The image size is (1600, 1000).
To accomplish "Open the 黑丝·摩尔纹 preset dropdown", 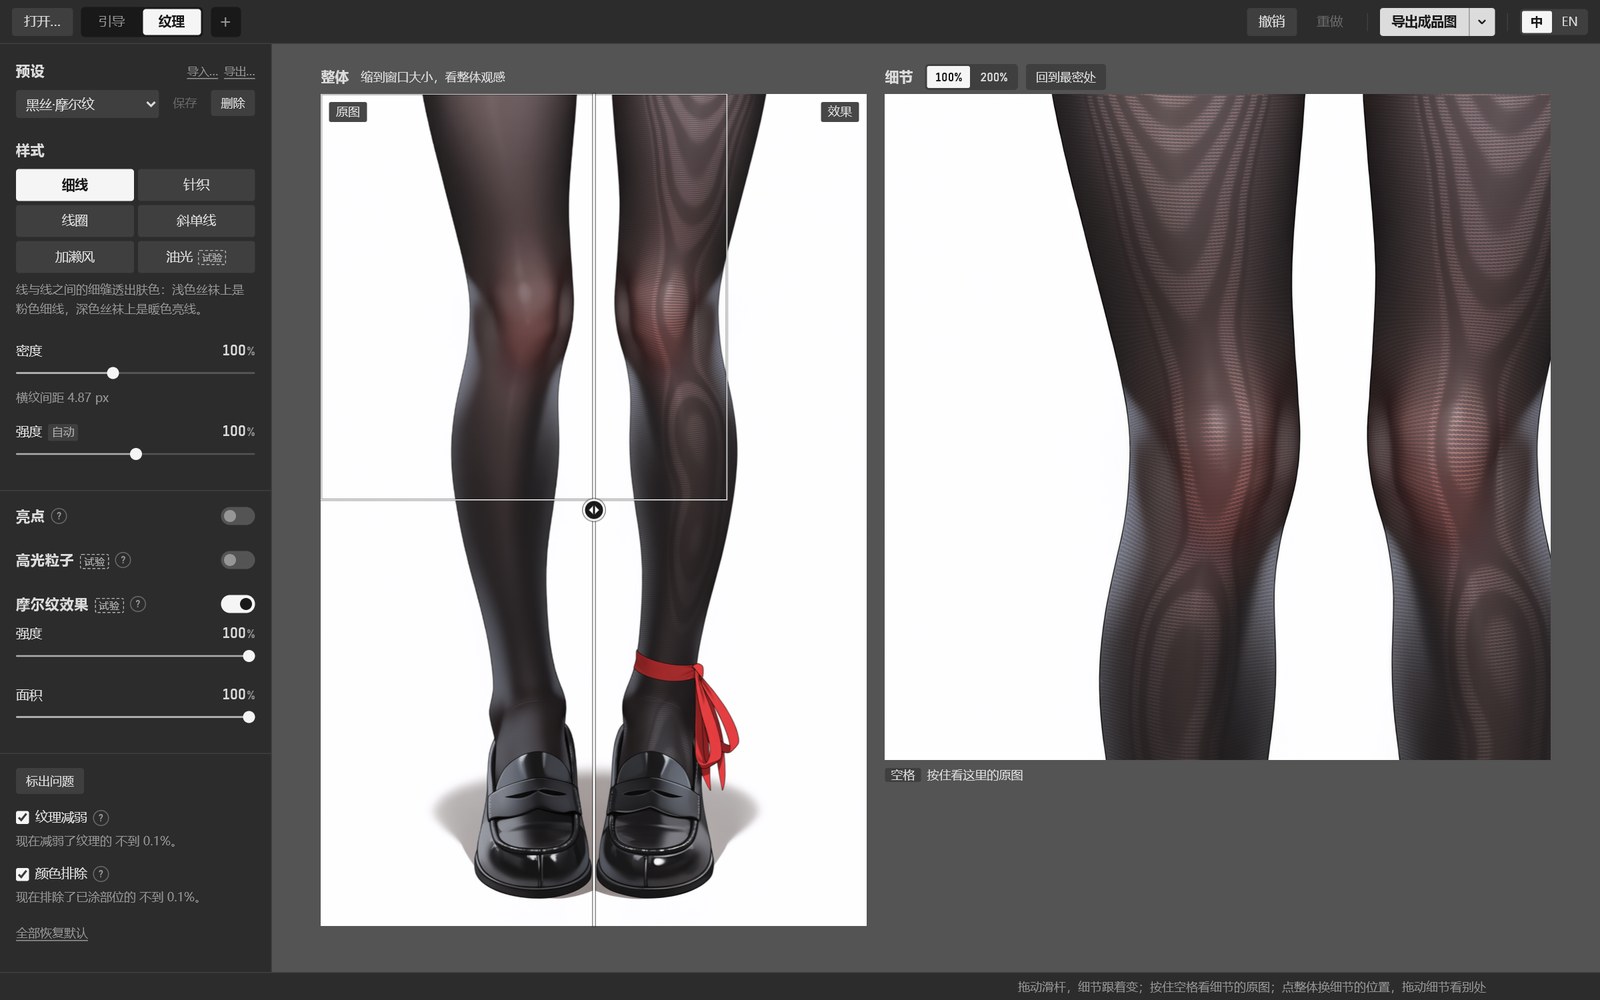I will coord(87,104).
